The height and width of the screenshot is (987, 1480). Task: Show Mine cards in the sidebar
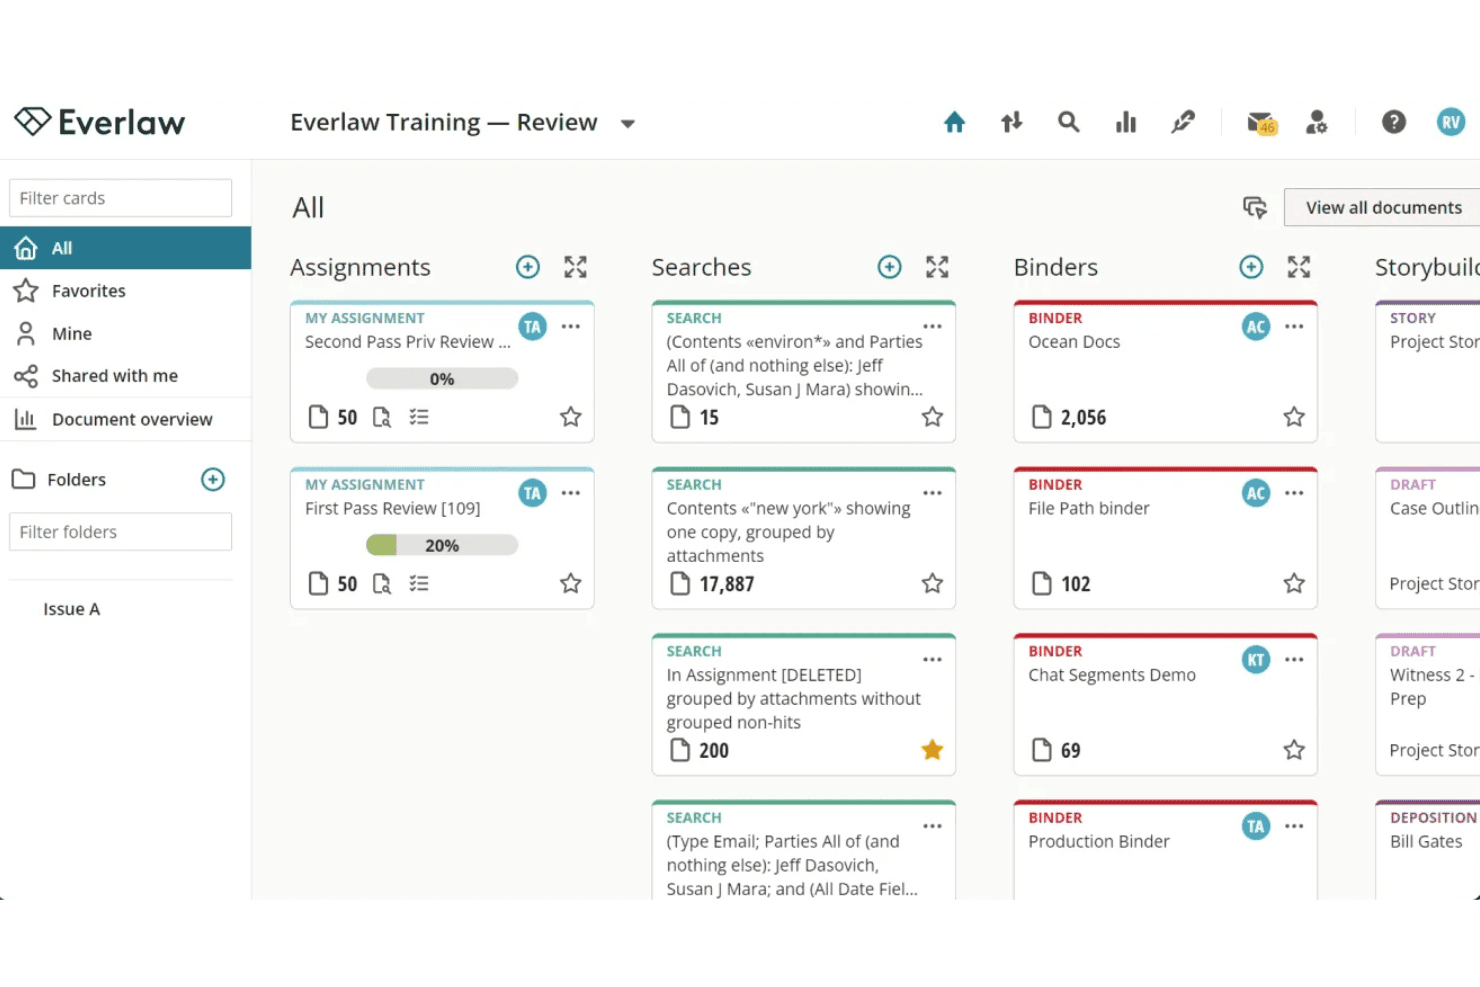(x=126, y=334)
